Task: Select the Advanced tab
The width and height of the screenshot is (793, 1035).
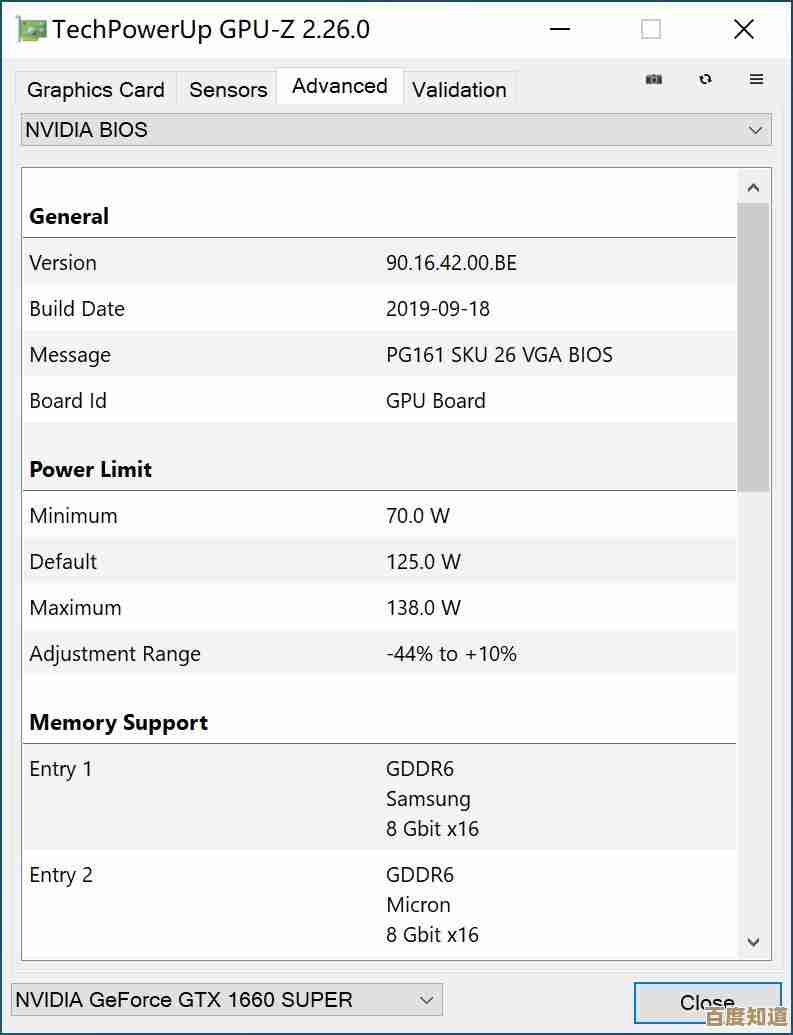Action: click(340, 87)
